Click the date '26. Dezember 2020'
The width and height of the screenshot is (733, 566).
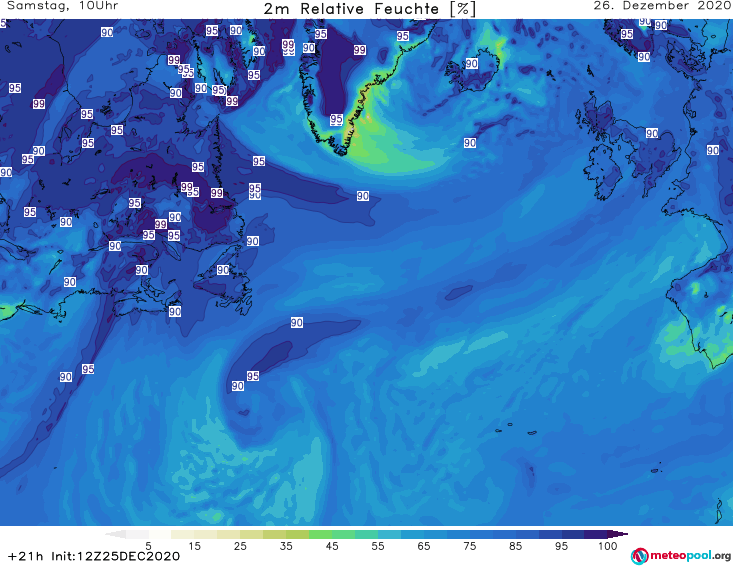pyautogui.click(x=663, y=6)
